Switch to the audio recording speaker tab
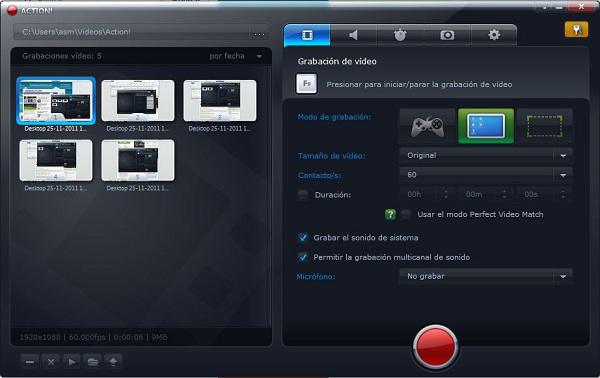This screenshot has width=600, height=378. coord(354,35)
